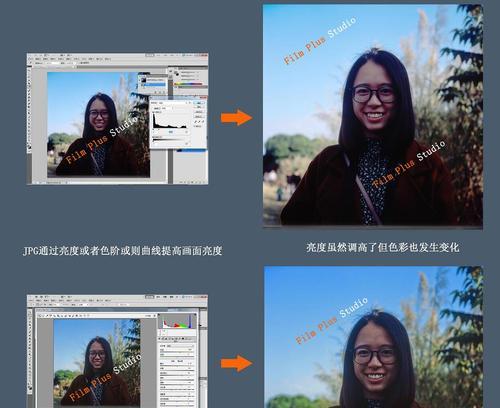Click the OK button in Levels dialog

pyautogui.click(x=199, y=103)
